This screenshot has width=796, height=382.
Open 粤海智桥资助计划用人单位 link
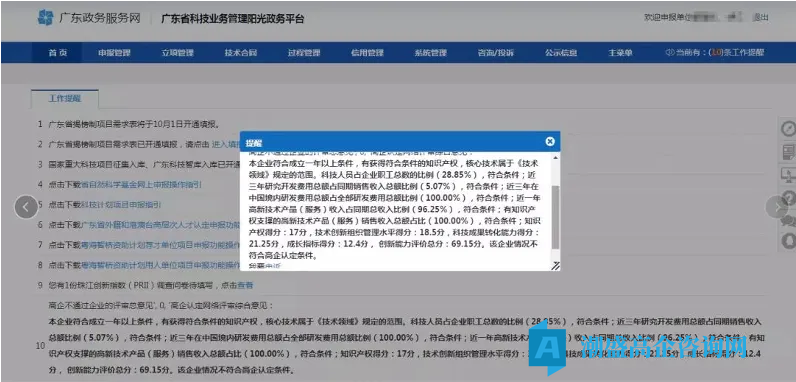point(160,265)
